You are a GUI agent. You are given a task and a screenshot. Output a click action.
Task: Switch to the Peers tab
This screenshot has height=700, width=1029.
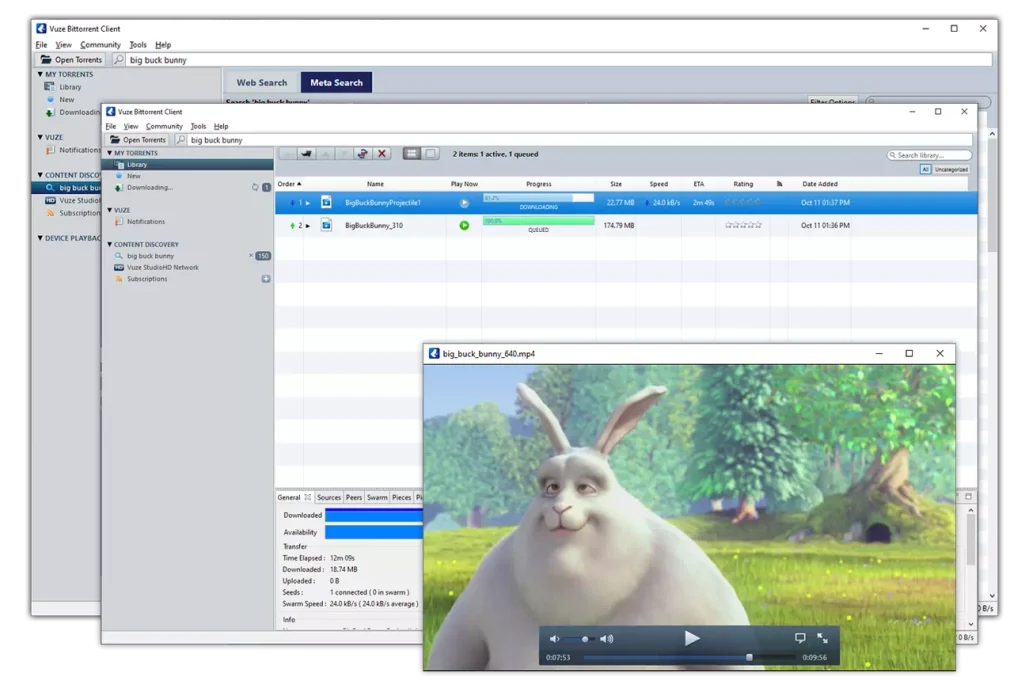click(x=354, y=497)
